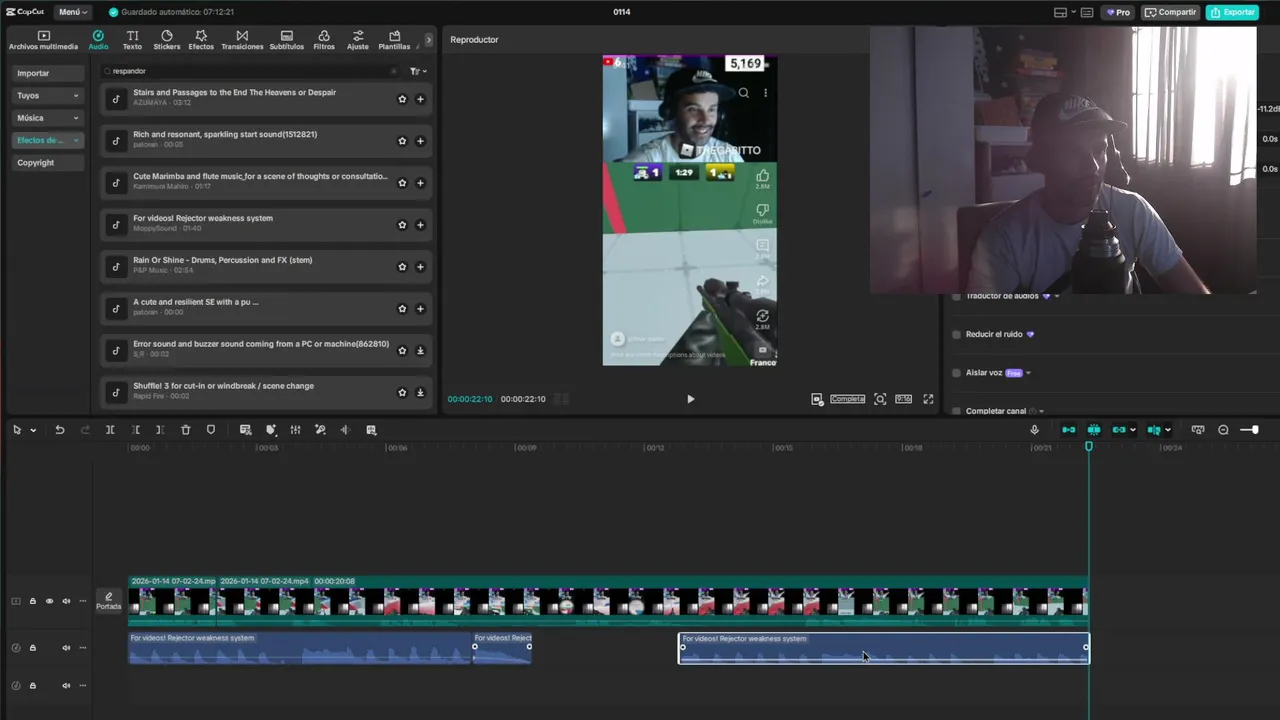
Task: Click the Pro upgrade button
Action: point(1117,12)
